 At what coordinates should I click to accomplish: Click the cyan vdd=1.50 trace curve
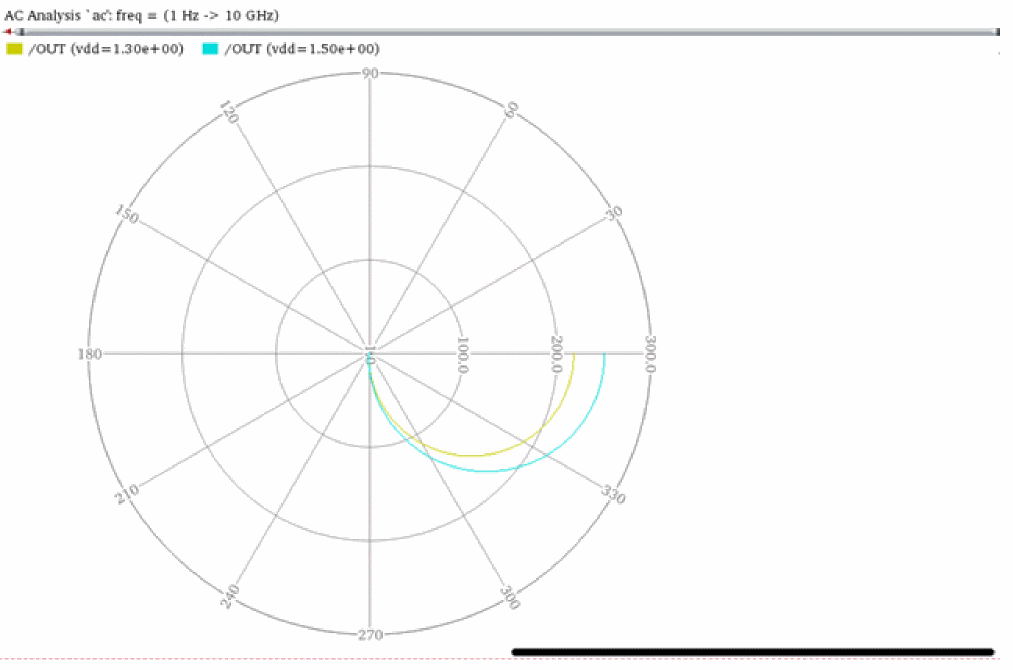(488, 471)
